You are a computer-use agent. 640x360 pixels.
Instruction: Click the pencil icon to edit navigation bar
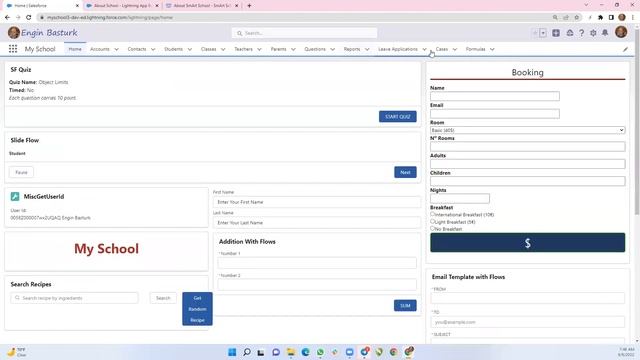[625, 49]
